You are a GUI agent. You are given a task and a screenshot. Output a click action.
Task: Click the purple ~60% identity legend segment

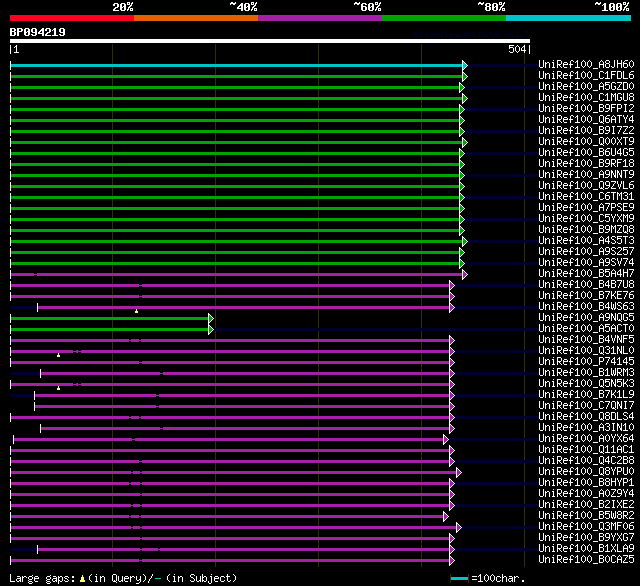[319, 17]
